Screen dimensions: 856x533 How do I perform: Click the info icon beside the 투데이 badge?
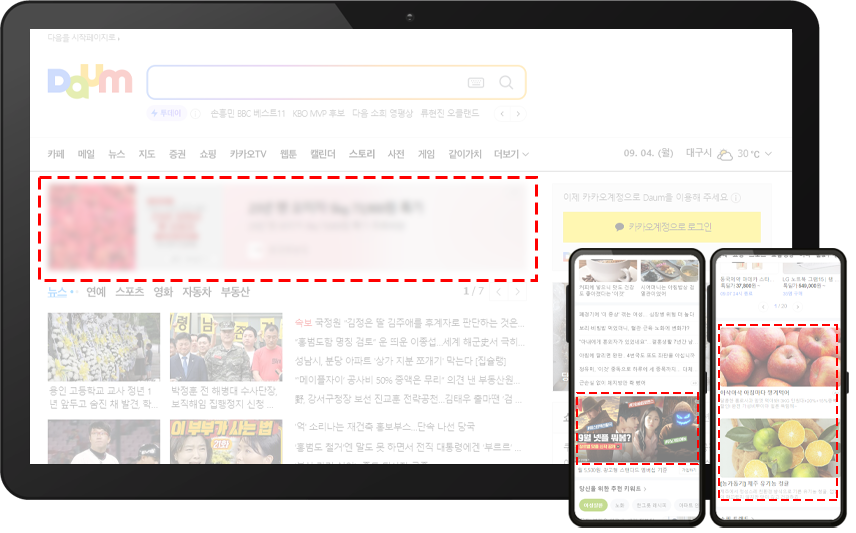196,114
